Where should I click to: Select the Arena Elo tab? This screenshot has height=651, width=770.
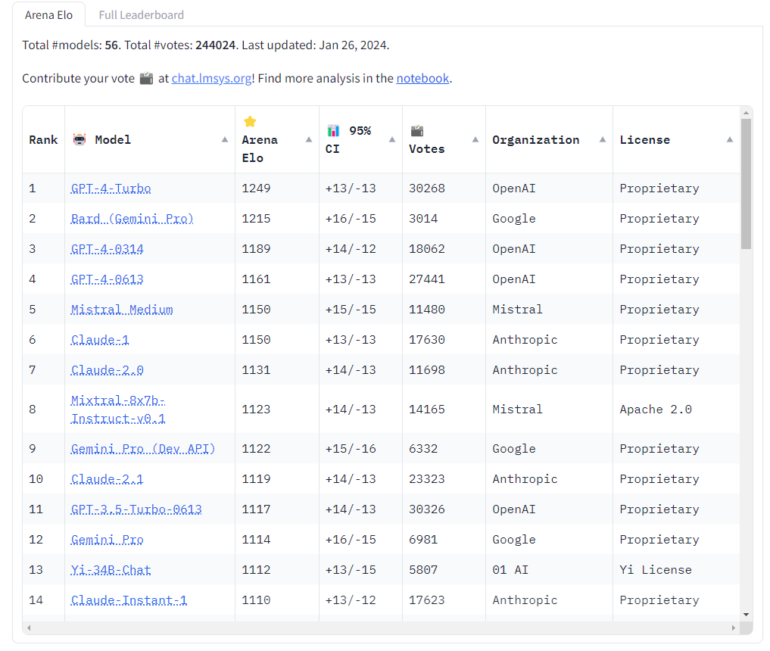[49, 15]
